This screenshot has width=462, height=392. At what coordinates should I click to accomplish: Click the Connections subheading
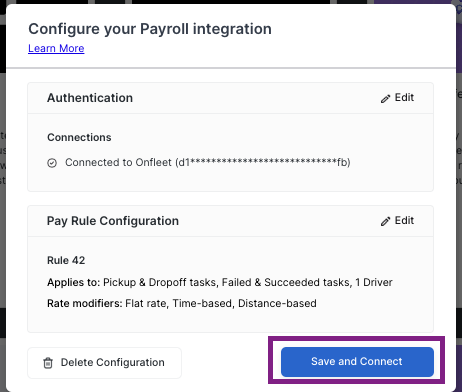79,137
